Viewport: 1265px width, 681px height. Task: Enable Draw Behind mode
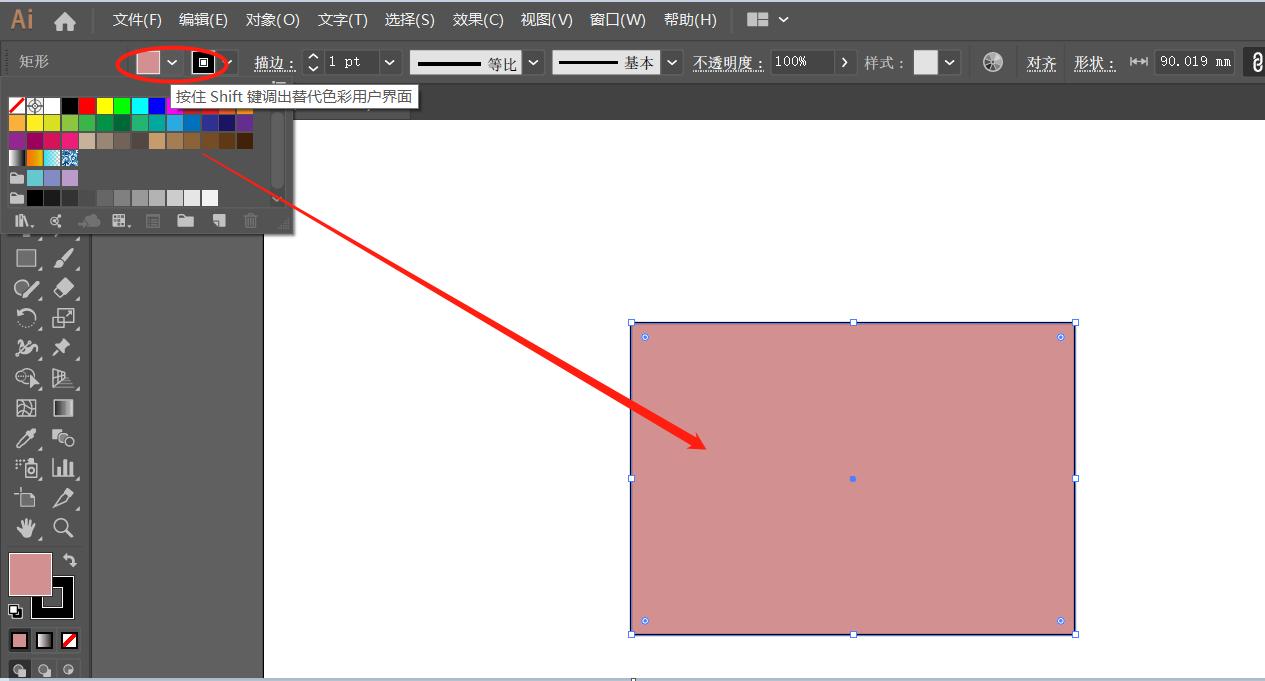[44, 670]
